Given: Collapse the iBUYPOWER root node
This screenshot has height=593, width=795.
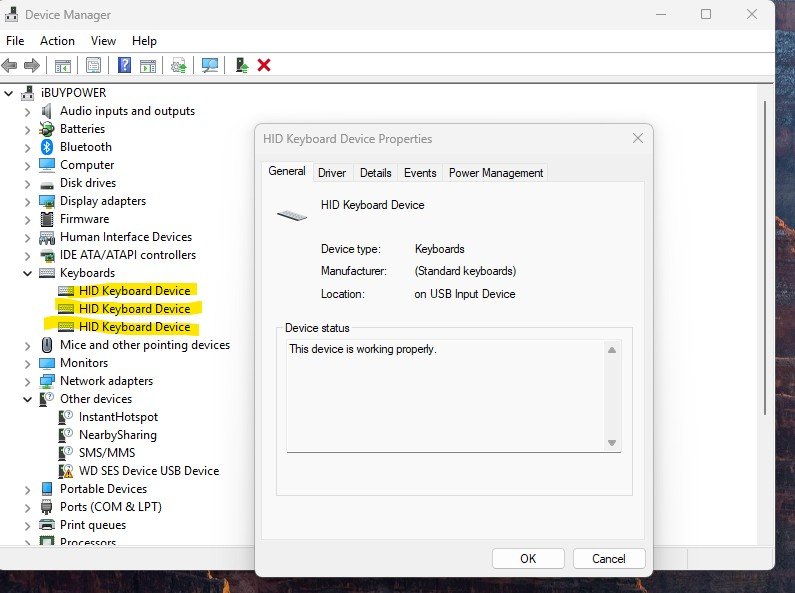Looking at the screenshot, I should [x=9, y=93].
